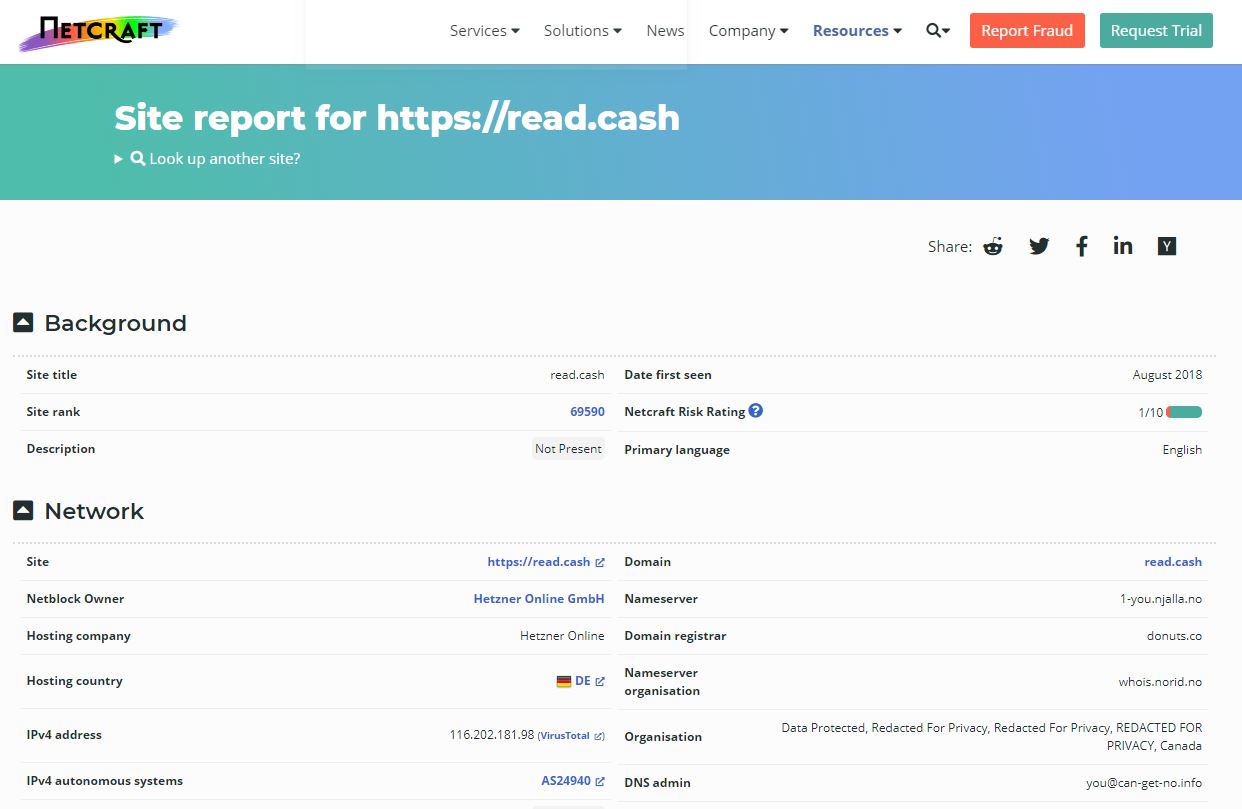The height and width of the screenshot is (809, 1242).
Task: Open the AS24940 autonomous system link
Action: [566, 781]
